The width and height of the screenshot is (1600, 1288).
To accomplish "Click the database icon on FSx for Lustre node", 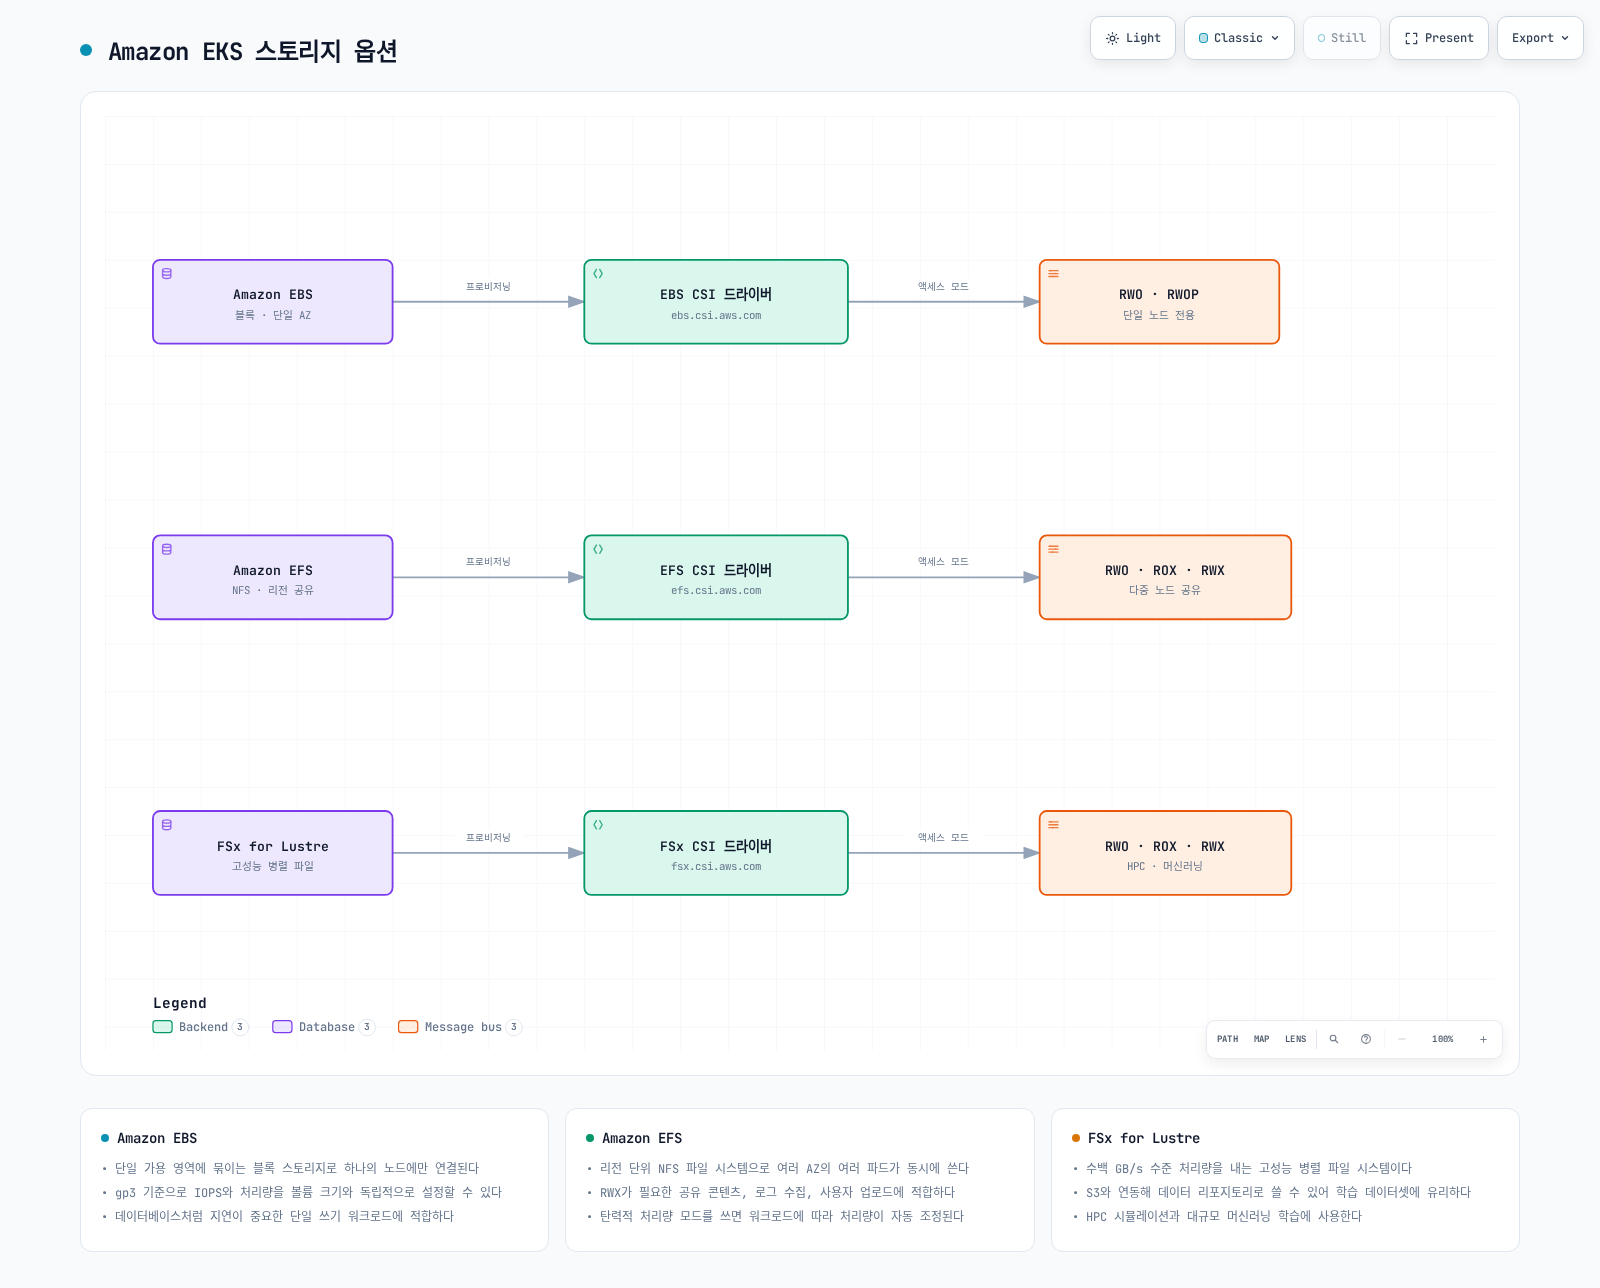I will pos(167,825).
